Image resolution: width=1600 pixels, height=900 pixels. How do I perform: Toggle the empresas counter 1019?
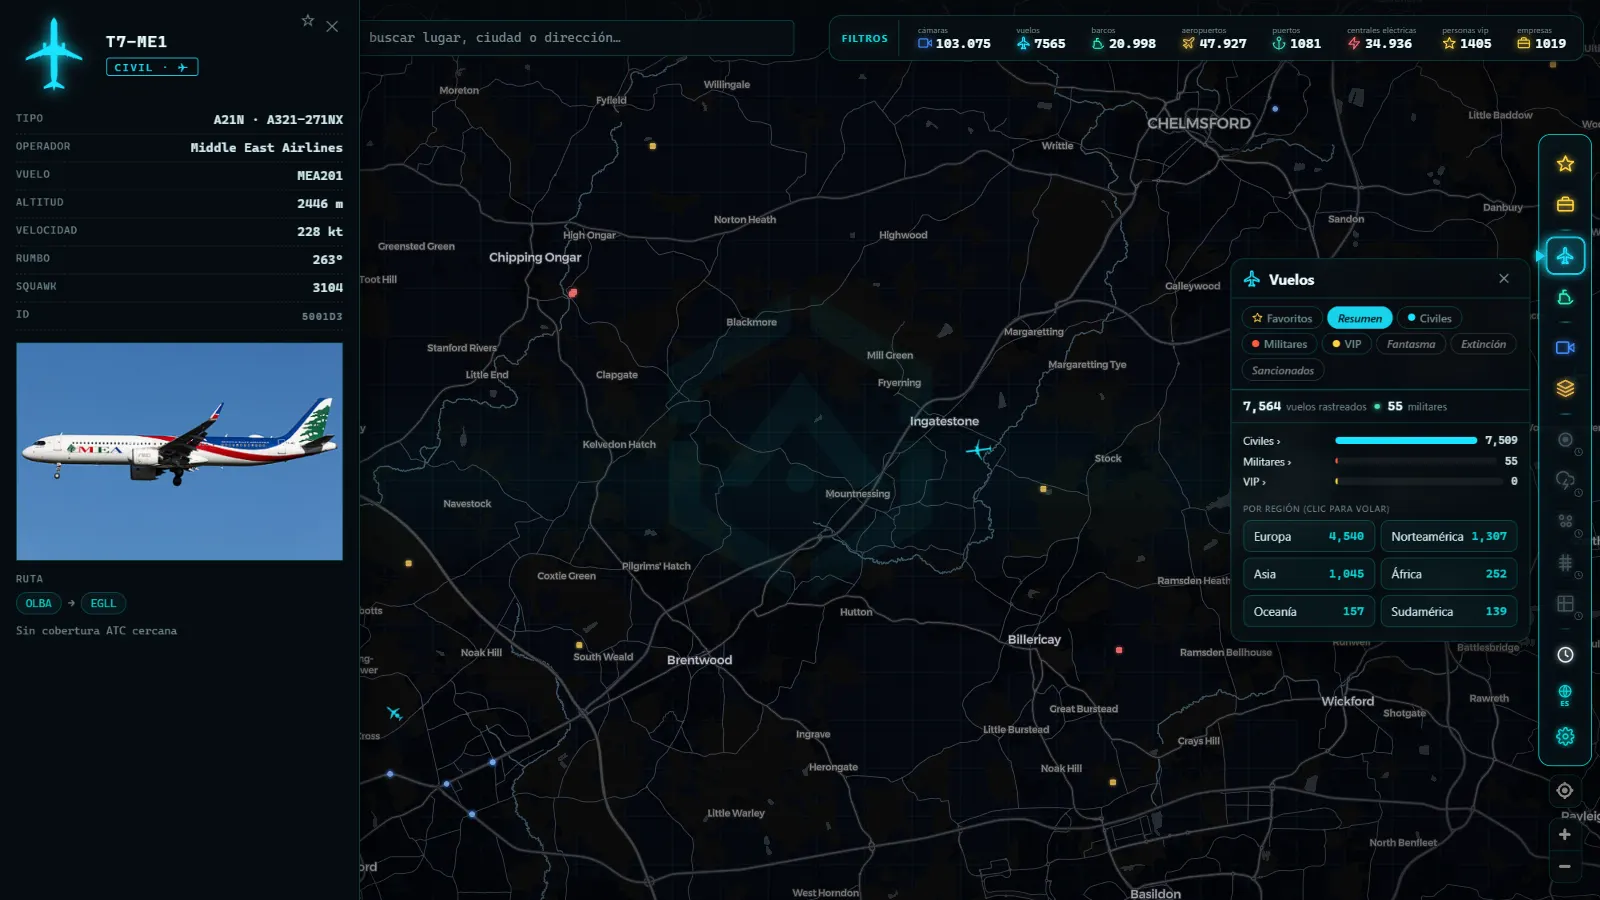[1541, 39]
